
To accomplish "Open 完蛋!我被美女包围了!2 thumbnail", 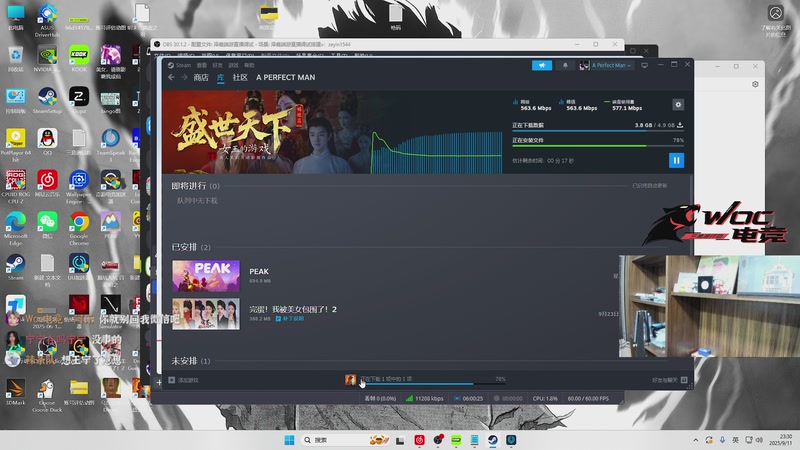I will coord(206,314).
